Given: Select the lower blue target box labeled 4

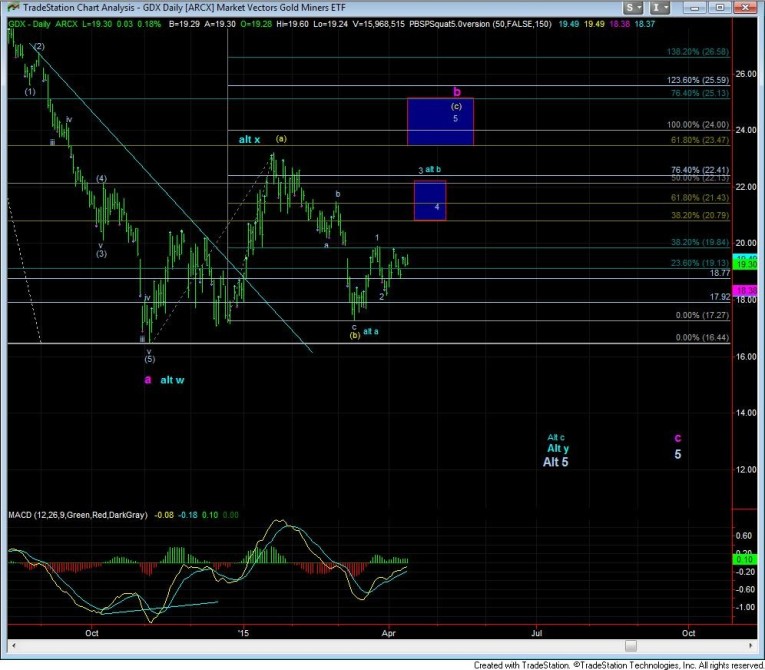Looking at the screenshot, I should tap(430, 200).
